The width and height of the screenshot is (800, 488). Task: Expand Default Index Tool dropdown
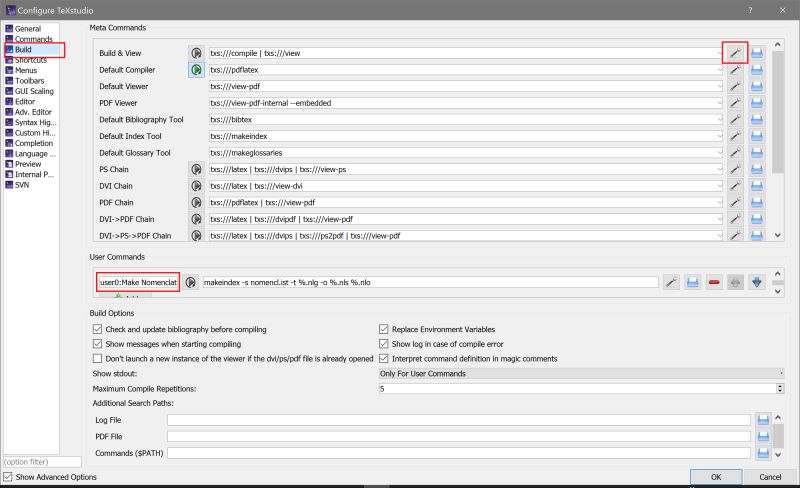pos(720,136)
